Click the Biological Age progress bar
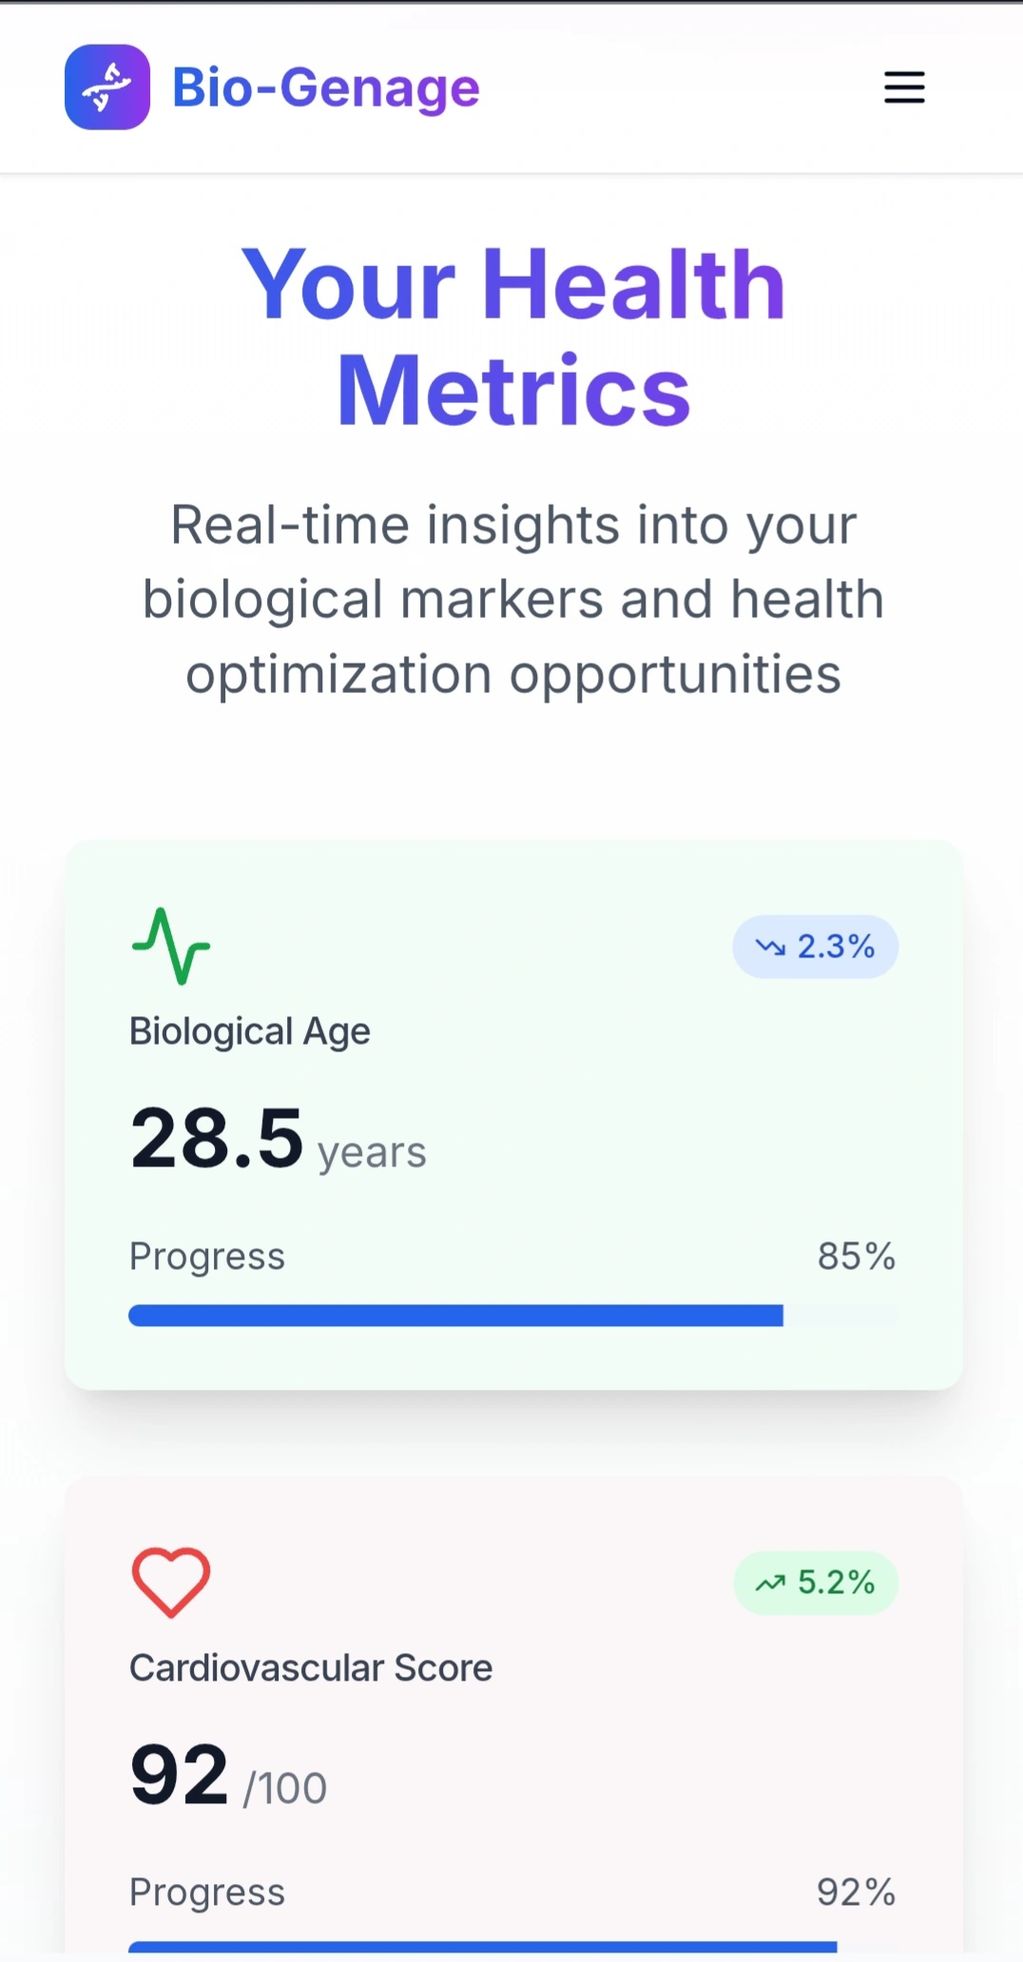This screenshot has width=1023, height=1962. (512, 1315)
